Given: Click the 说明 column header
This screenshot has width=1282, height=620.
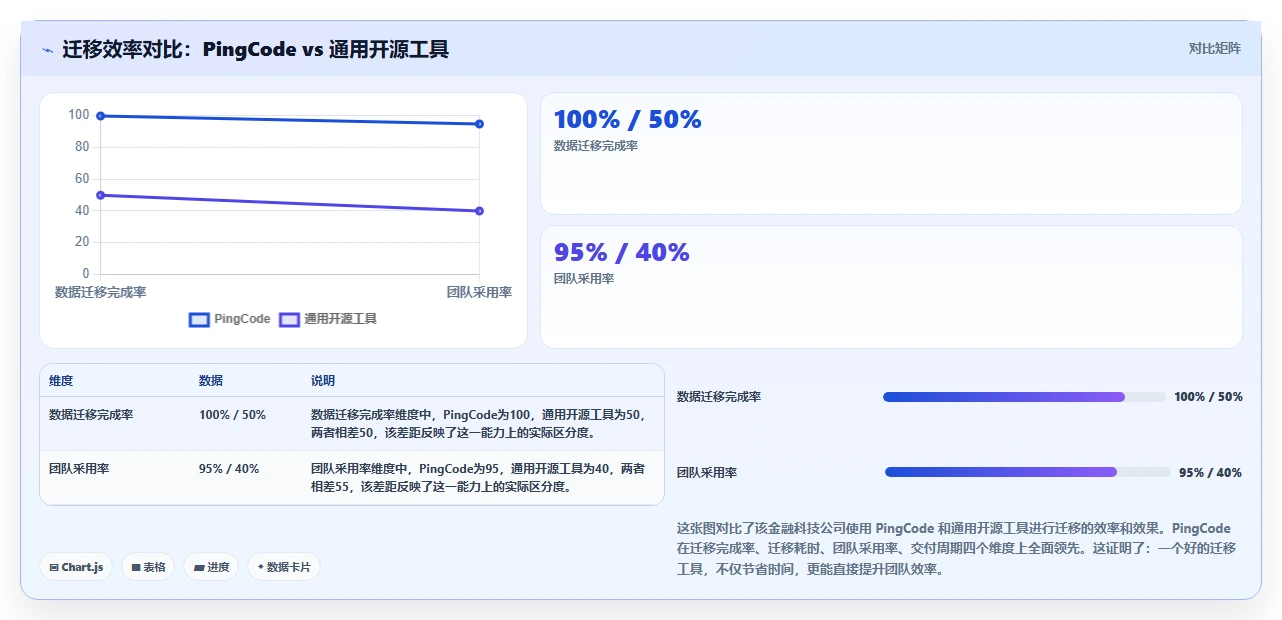Looking at the screenshot, I should tap(323, 381).
